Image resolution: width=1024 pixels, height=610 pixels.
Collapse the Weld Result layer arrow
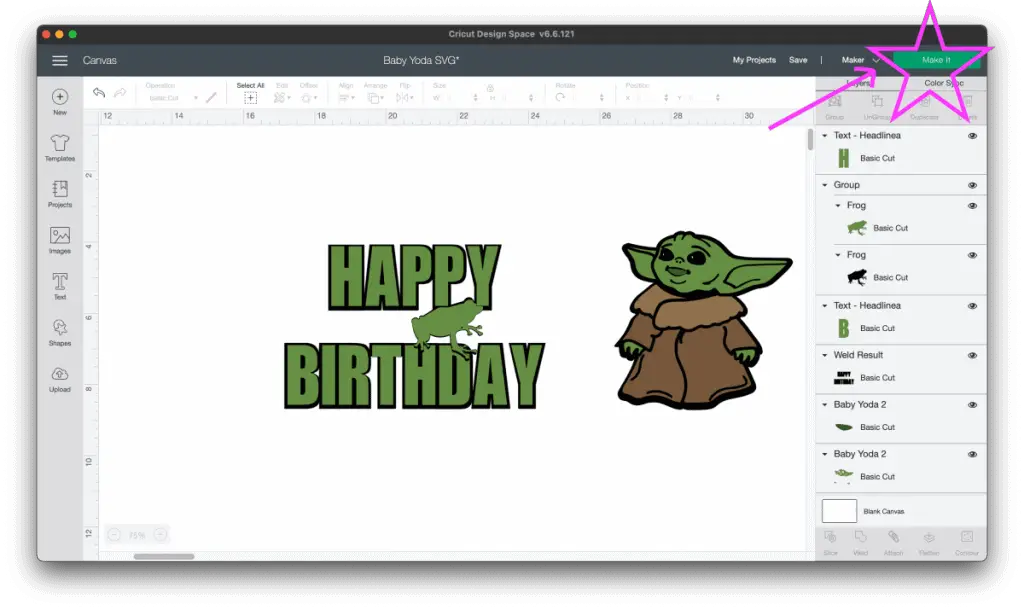(x=825, y=355)
